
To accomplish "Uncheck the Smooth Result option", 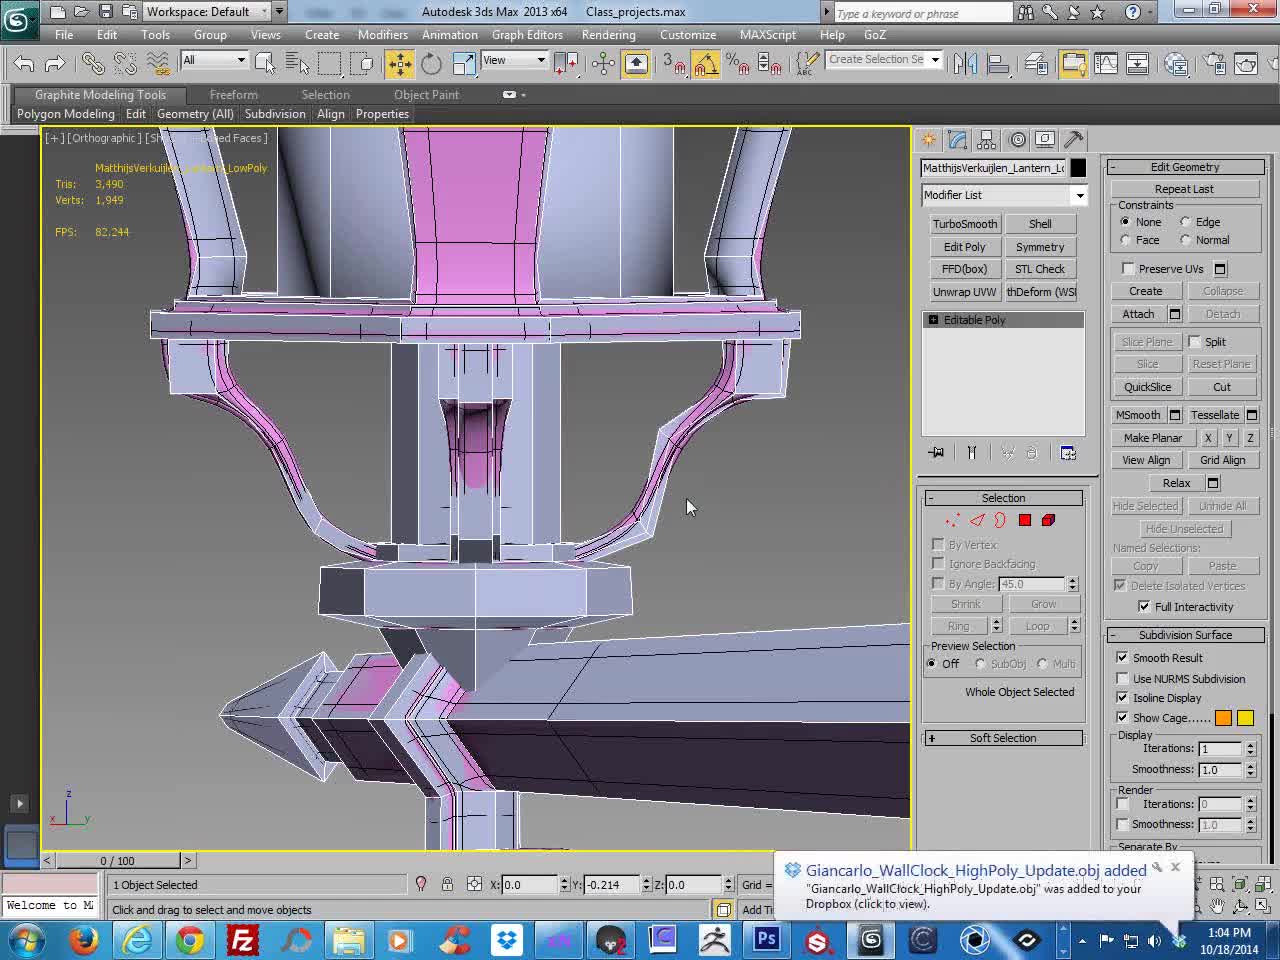I will click(1122, 658).
